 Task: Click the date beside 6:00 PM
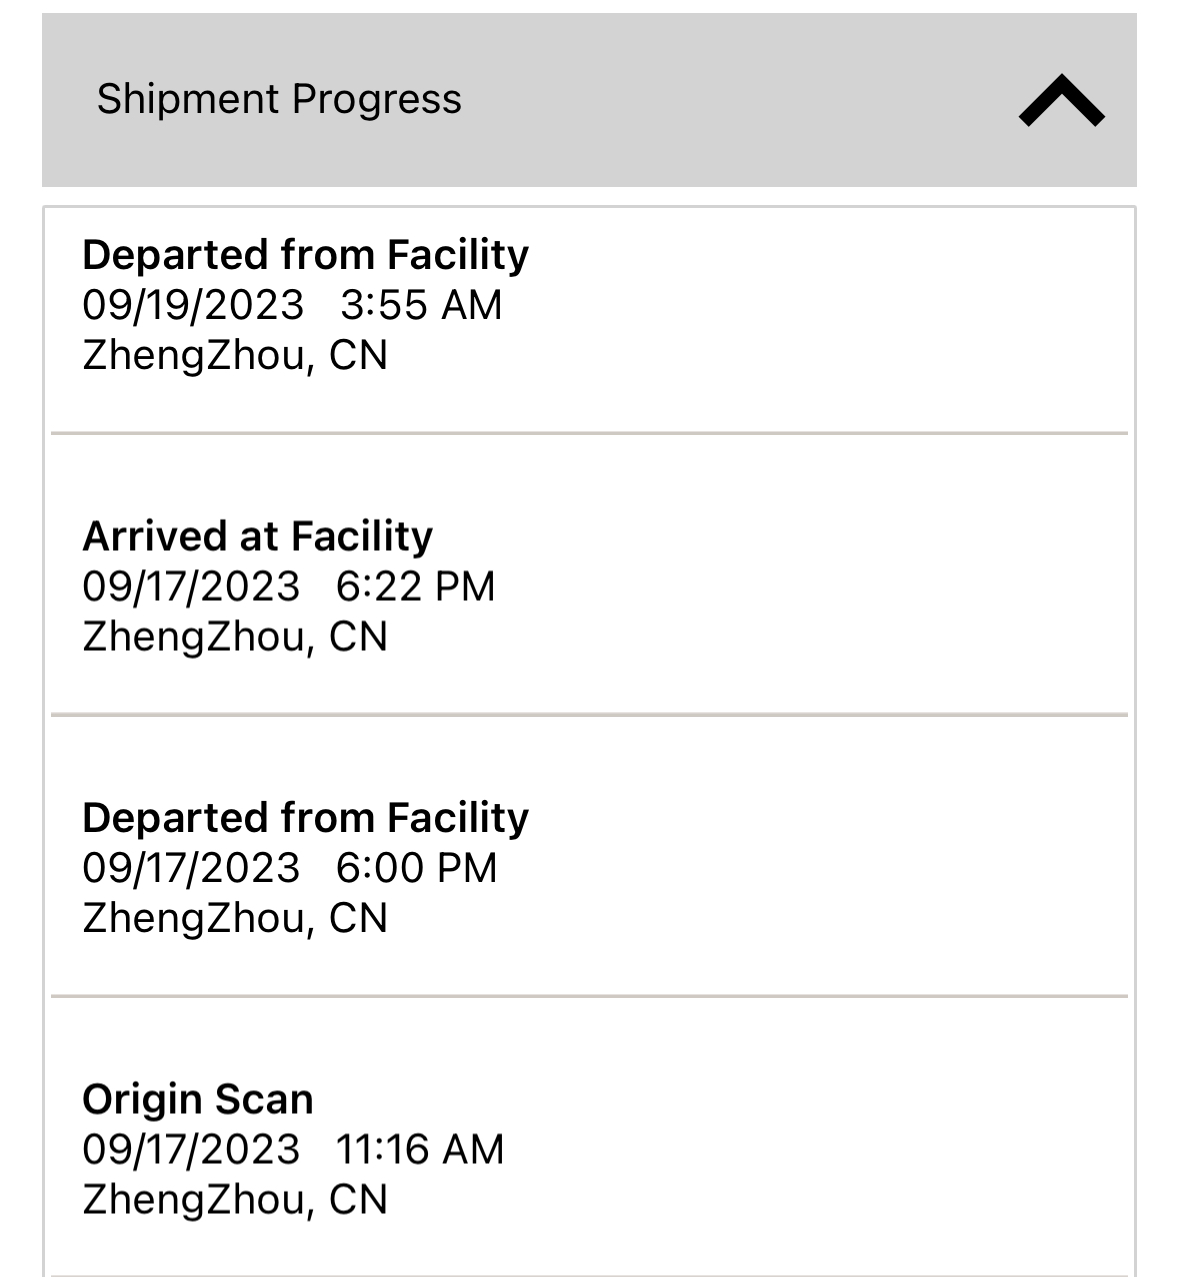point(191,868)
